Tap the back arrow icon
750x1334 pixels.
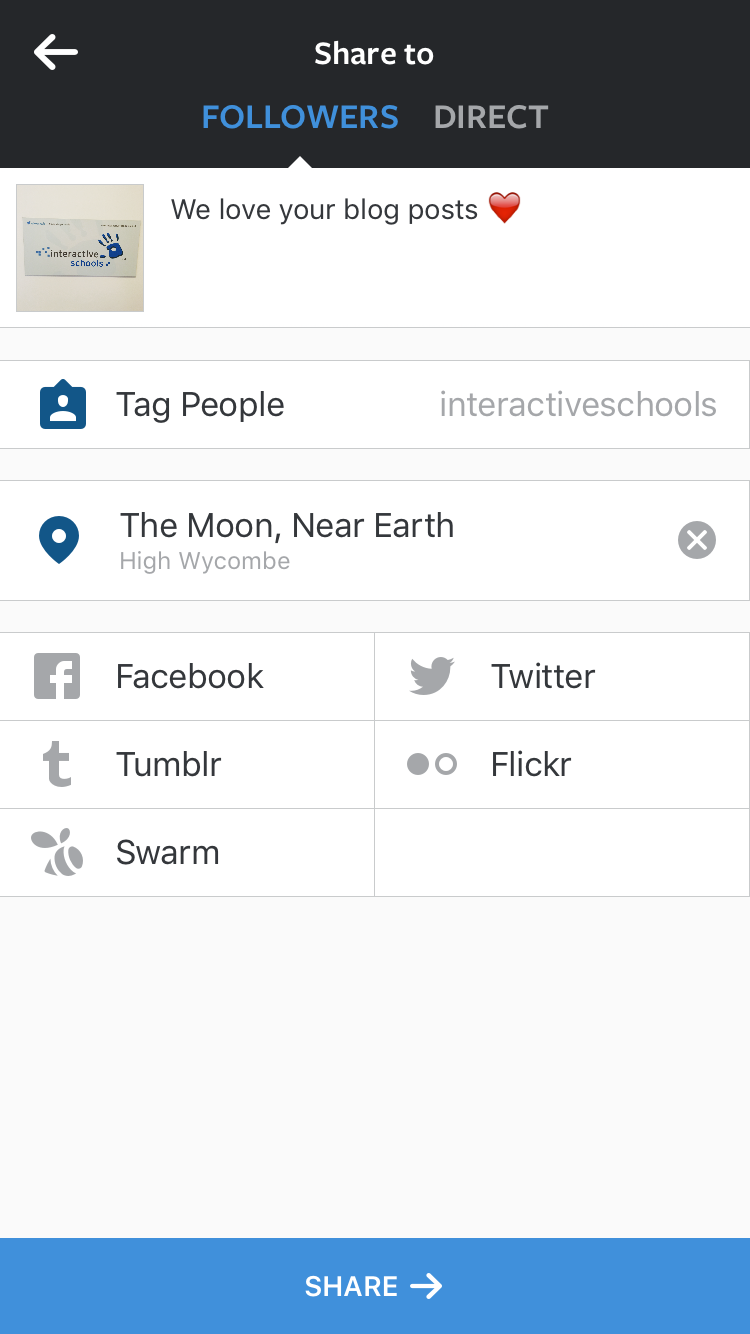coord(56,53)
